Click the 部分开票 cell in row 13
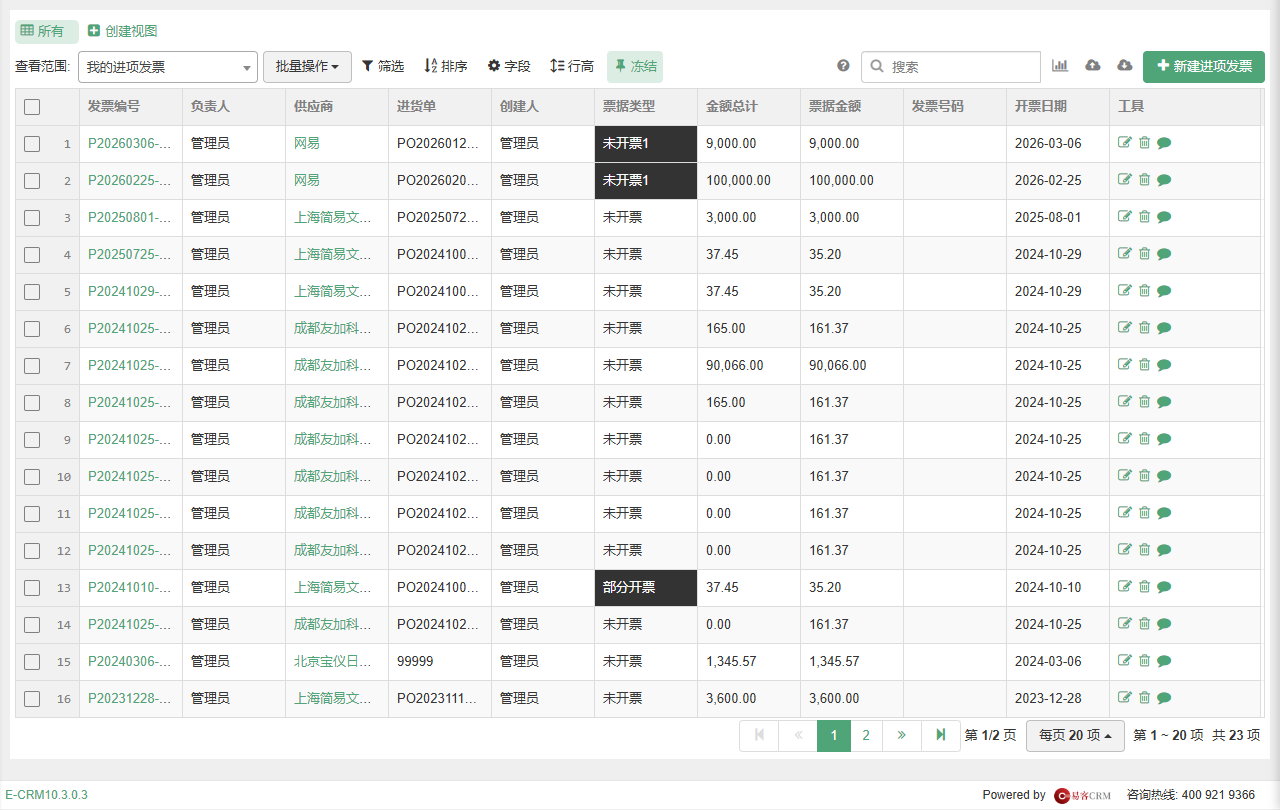Viewport: 1280px width, 810px height. point(646,588)
